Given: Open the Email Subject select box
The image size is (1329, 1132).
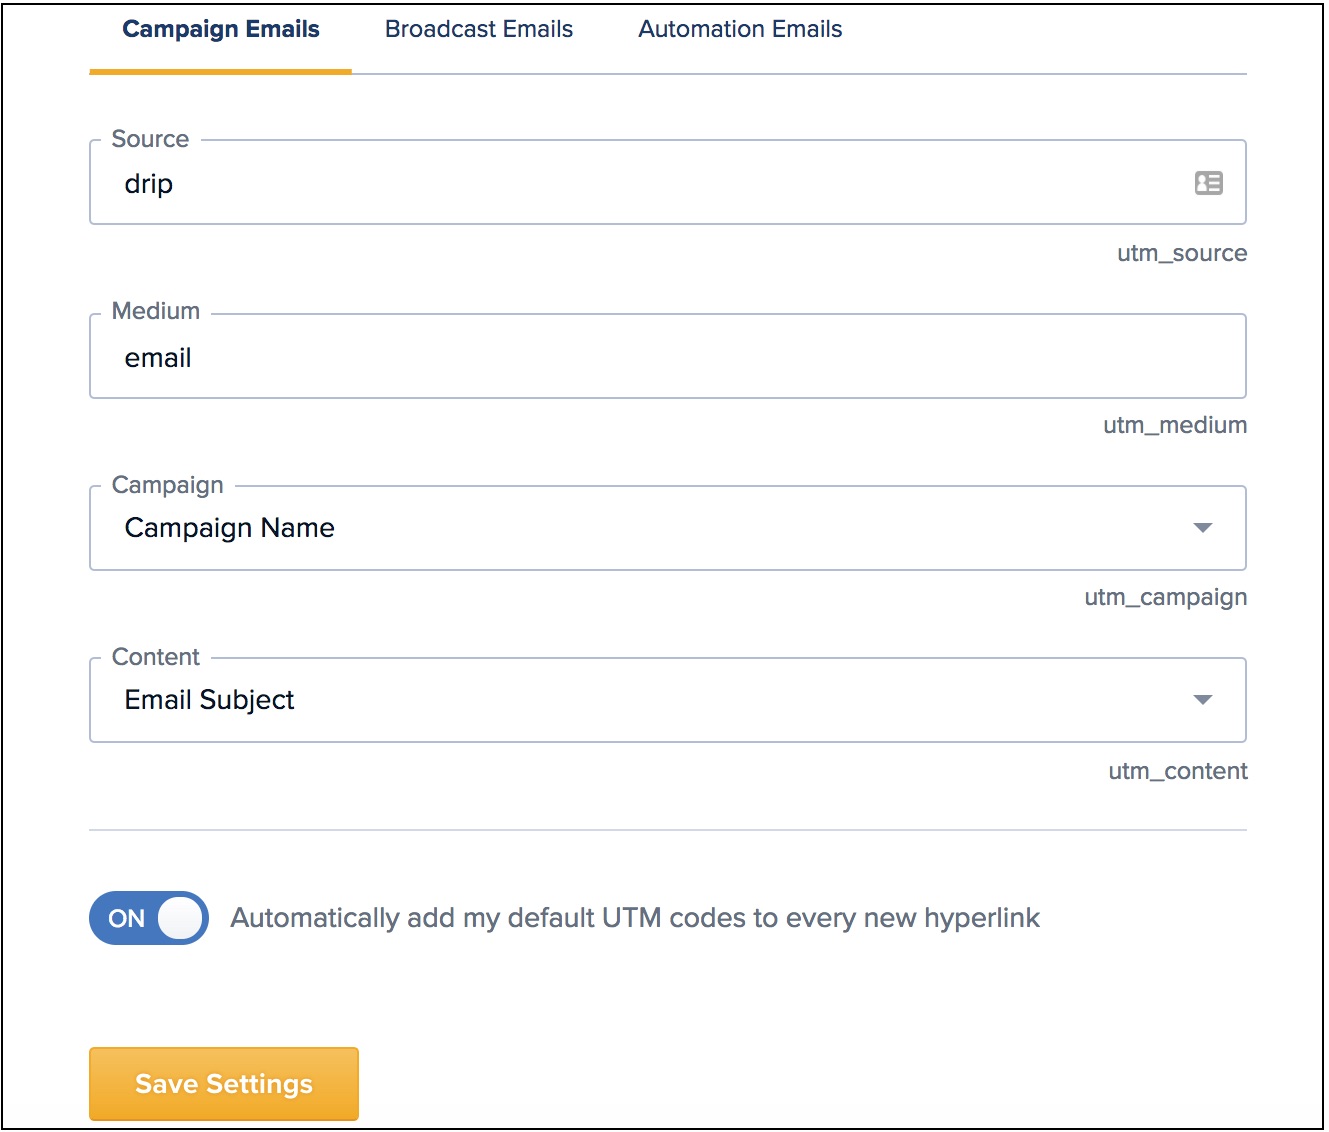Looking at the screenshot, I should (640, 700).
